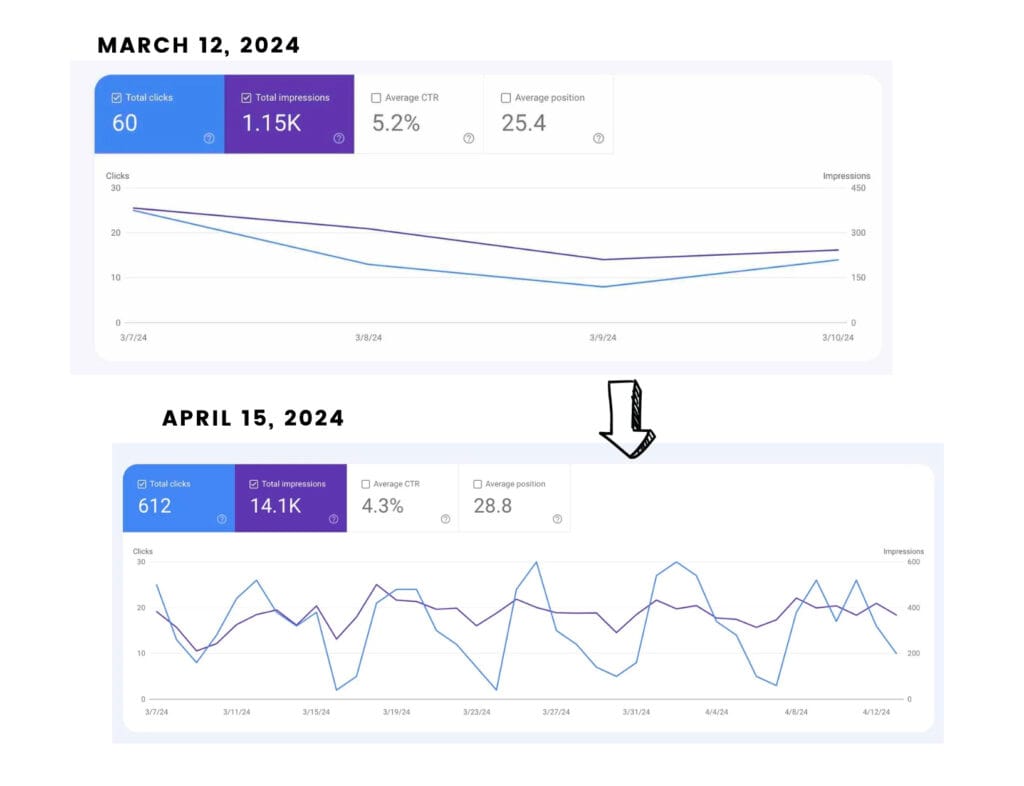Viewport: 1024px width, 786px height.
Task: Open help icon beside 25.4 Average position
Action: click(x=598, y=139)
